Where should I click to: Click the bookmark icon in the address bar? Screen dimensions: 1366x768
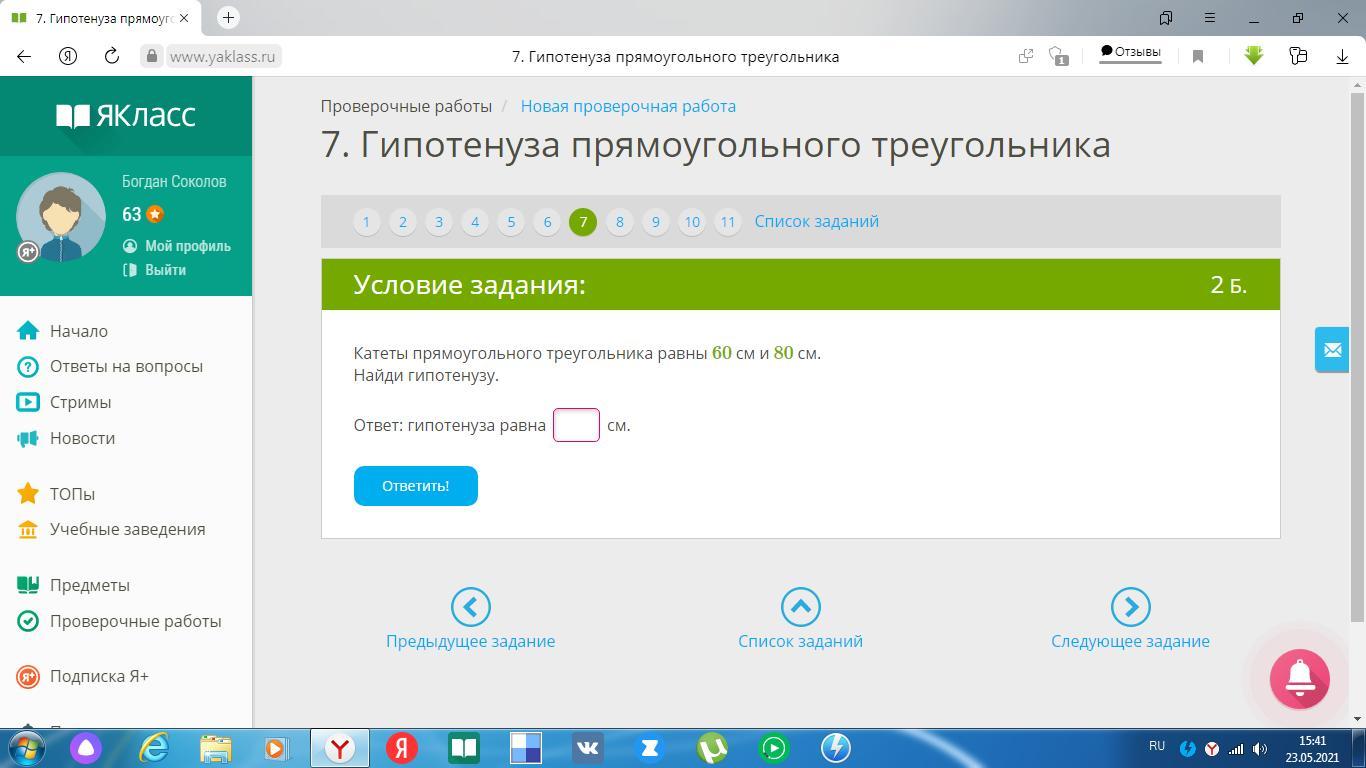coord(1197,56)
